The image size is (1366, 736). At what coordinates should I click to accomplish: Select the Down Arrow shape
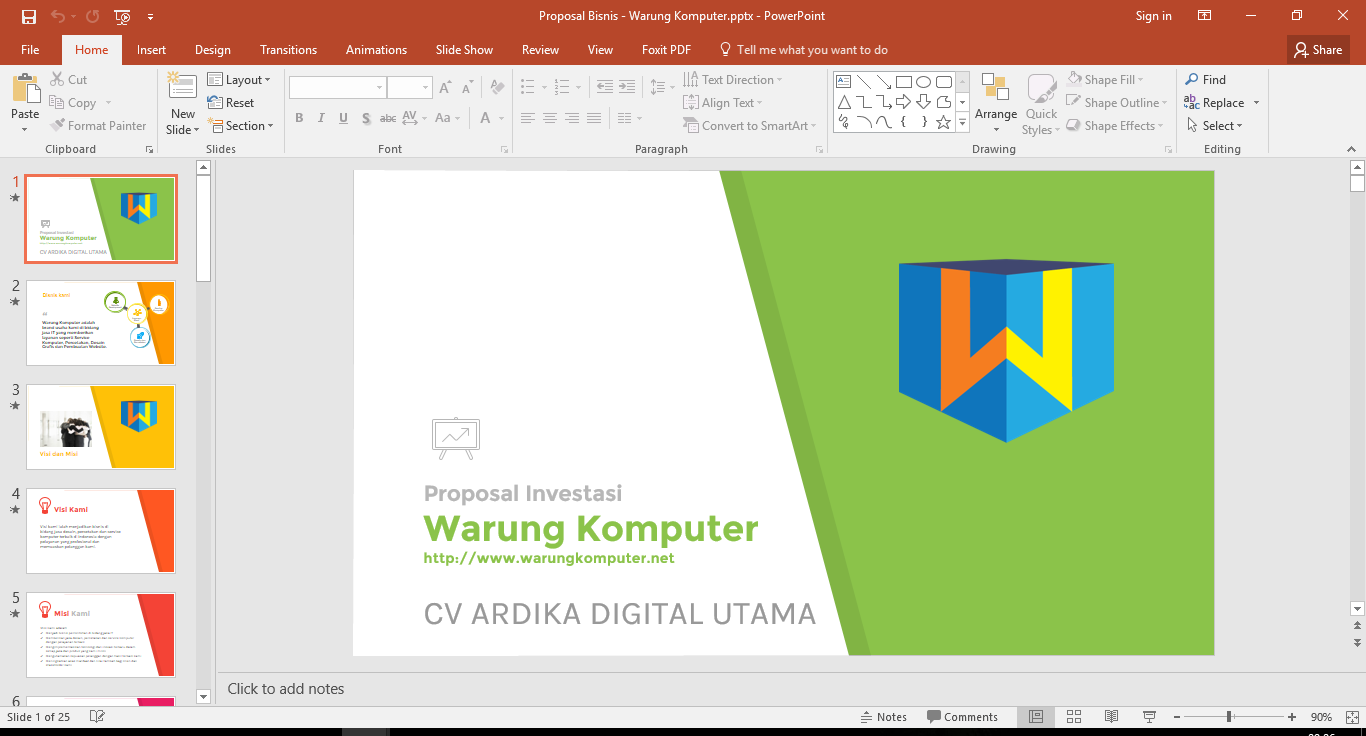(x=924, y=102)
